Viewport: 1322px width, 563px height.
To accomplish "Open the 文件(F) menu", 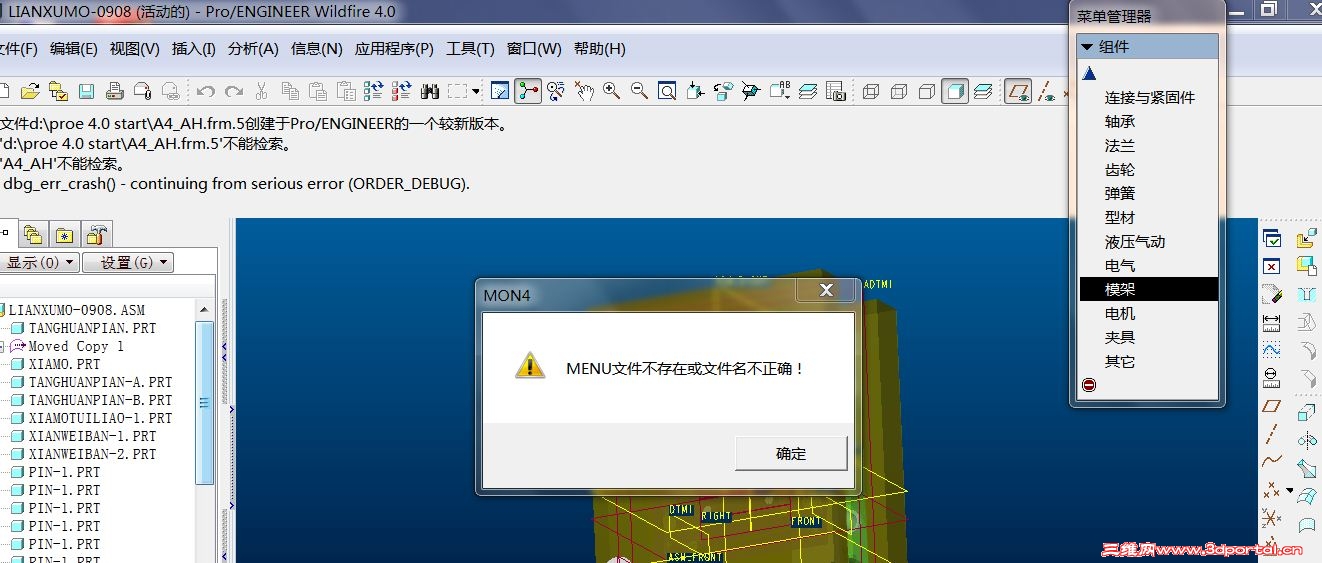I will [17, 48].
